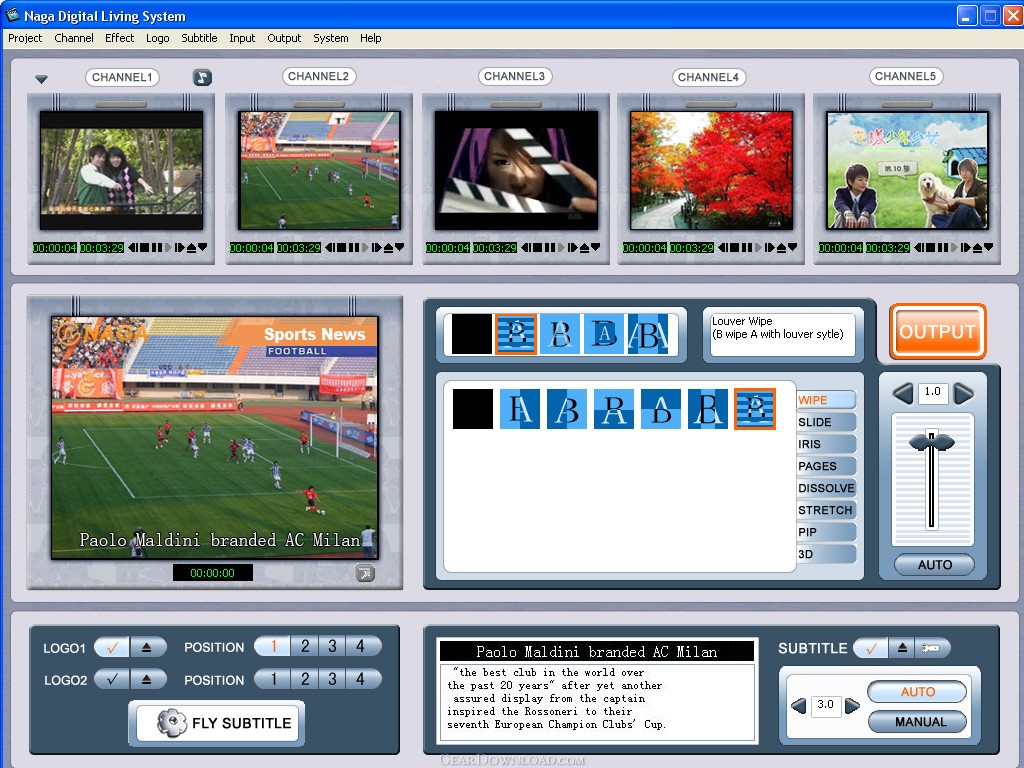Open Channel 1 source dropdown arrow
Screen dimensions: 1024x768
[x=202, y=247]
